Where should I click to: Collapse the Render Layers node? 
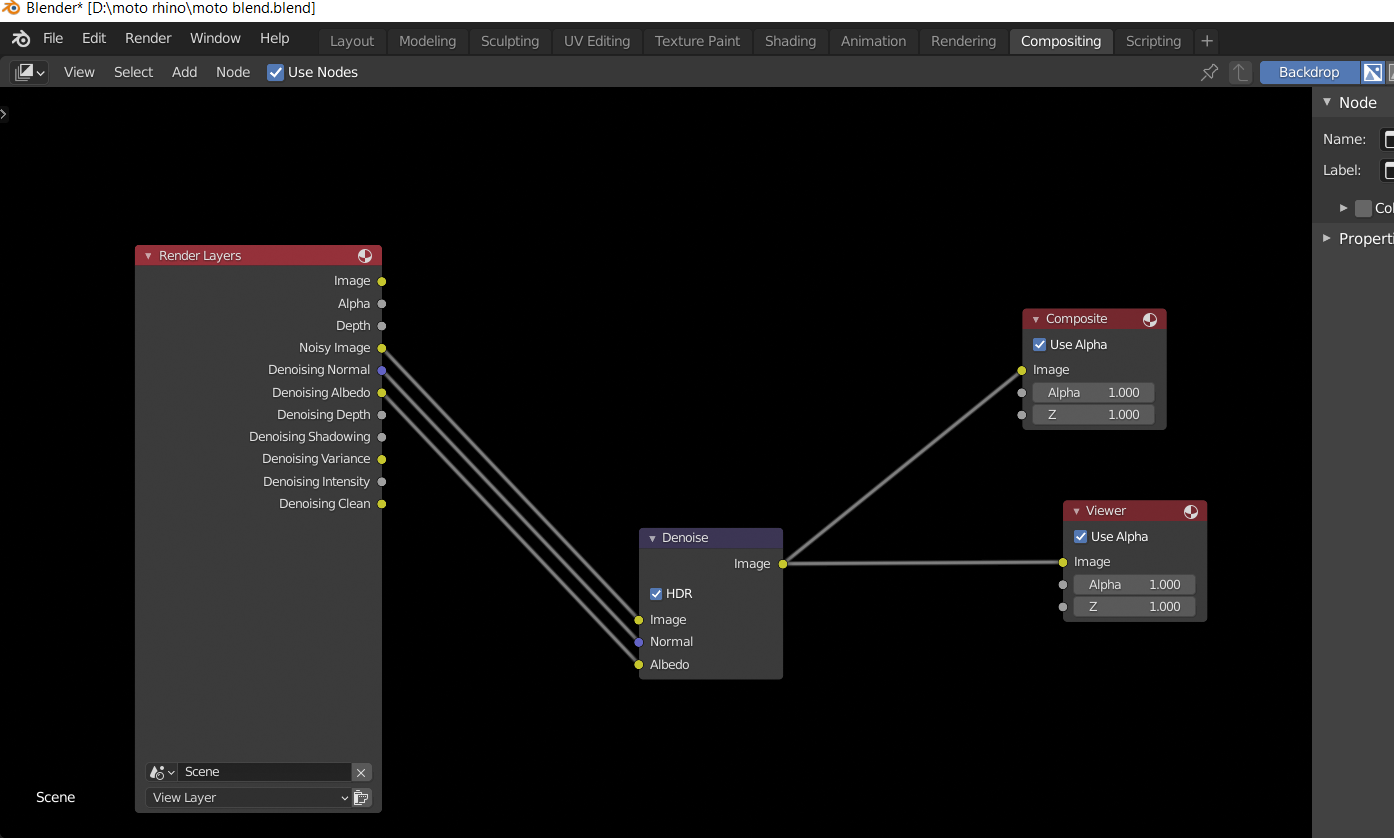[148, 256]
